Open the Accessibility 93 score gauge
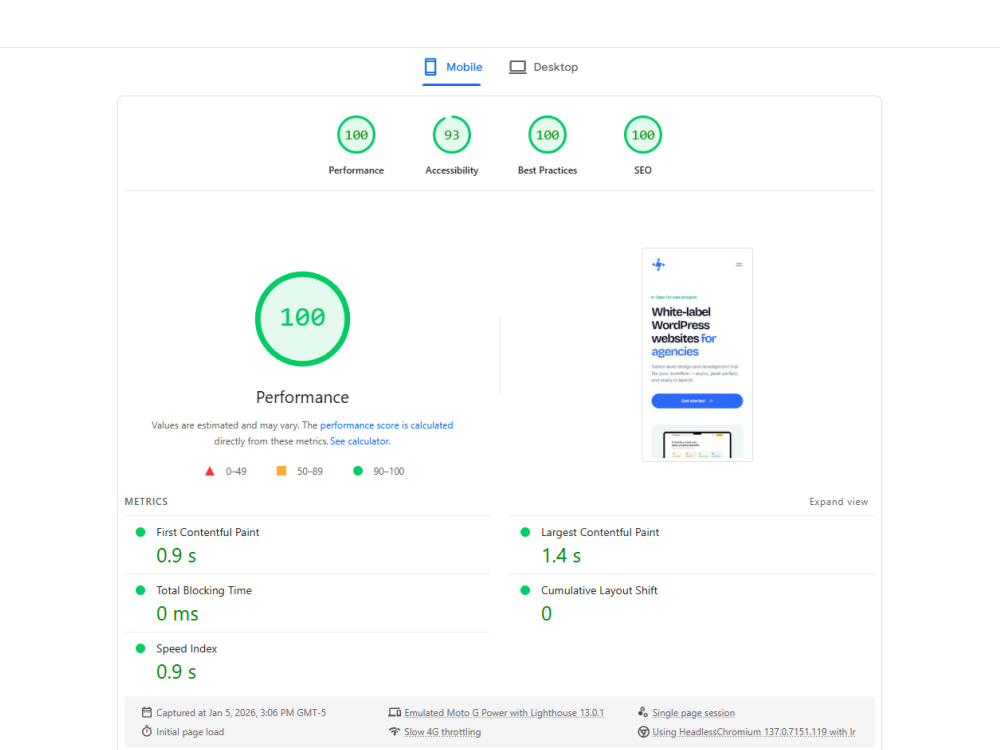Screen dimensions: 1000x750 pos(452,135)
